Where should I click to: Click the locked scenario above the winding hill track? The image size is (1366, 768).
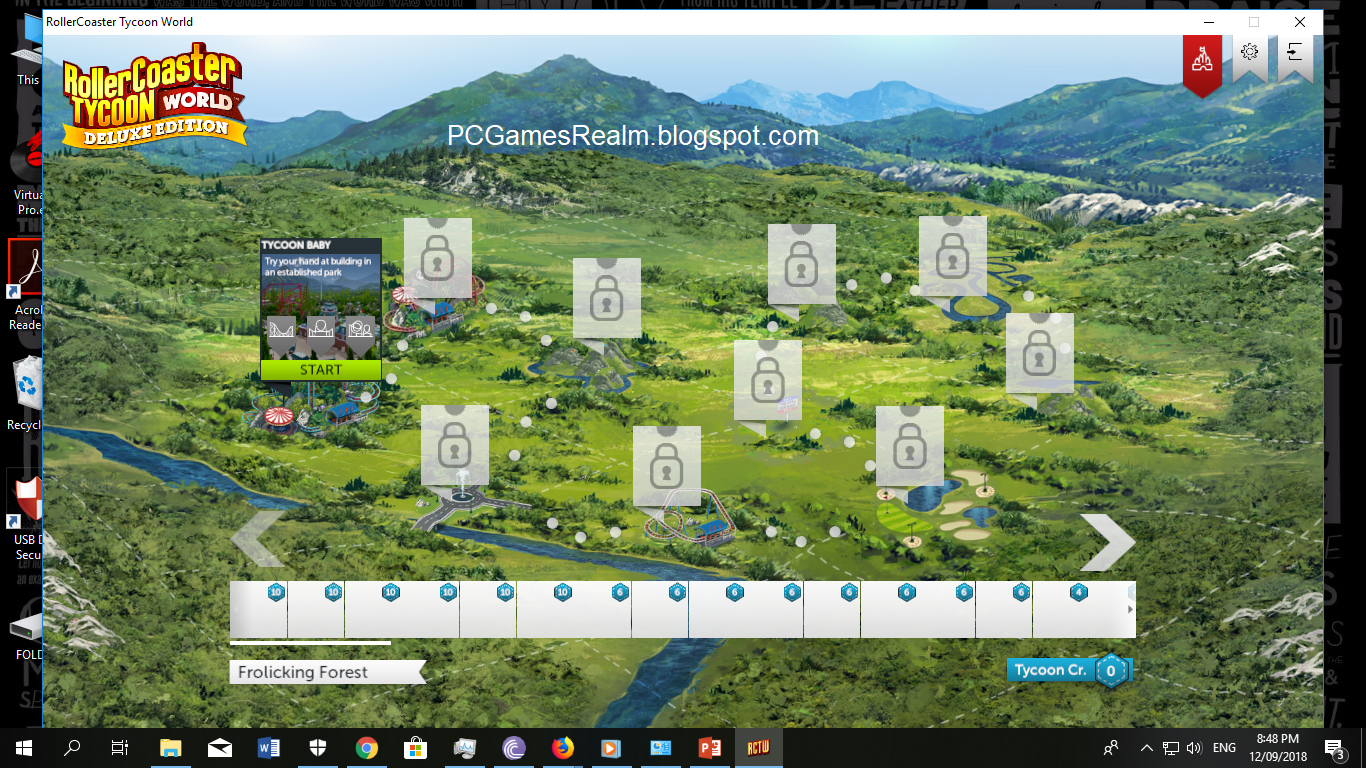[607, 300]
